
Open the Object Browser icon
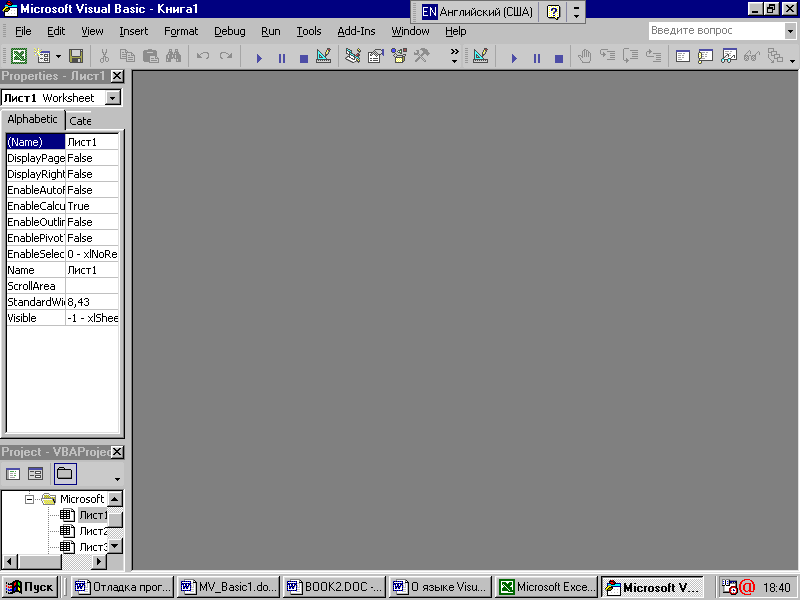tap(399, 56)
